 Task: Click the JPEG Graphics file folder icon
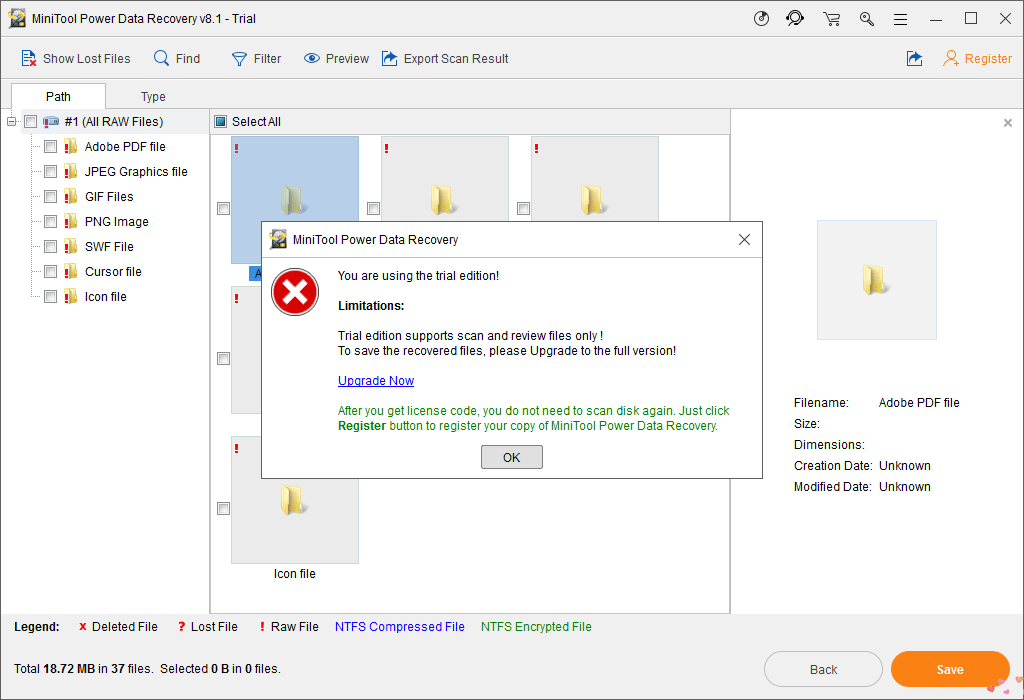tap(71, 172)
